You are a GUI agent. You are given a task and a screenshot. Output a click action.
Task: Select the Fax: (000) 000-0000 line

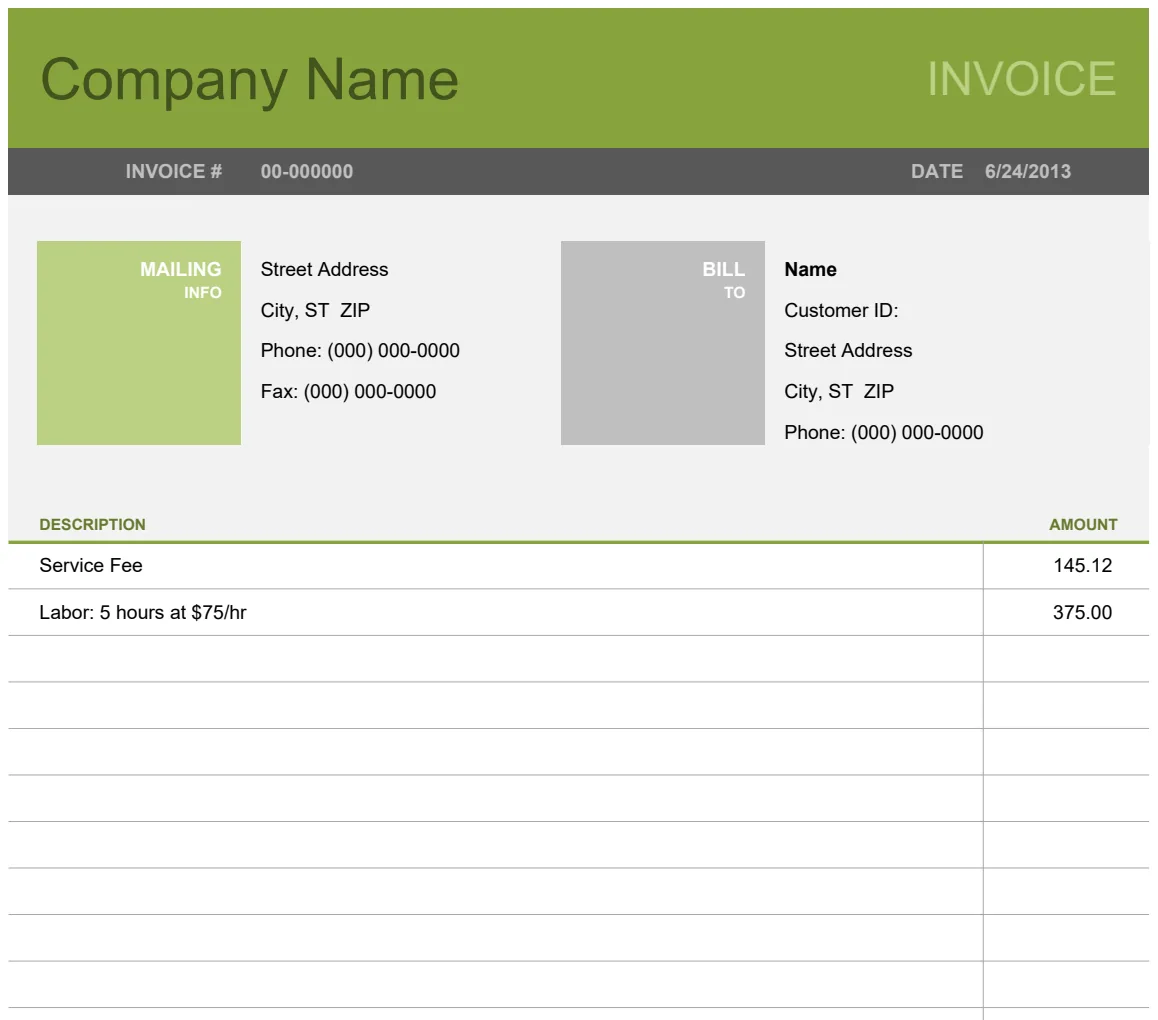tap(348, 391)
